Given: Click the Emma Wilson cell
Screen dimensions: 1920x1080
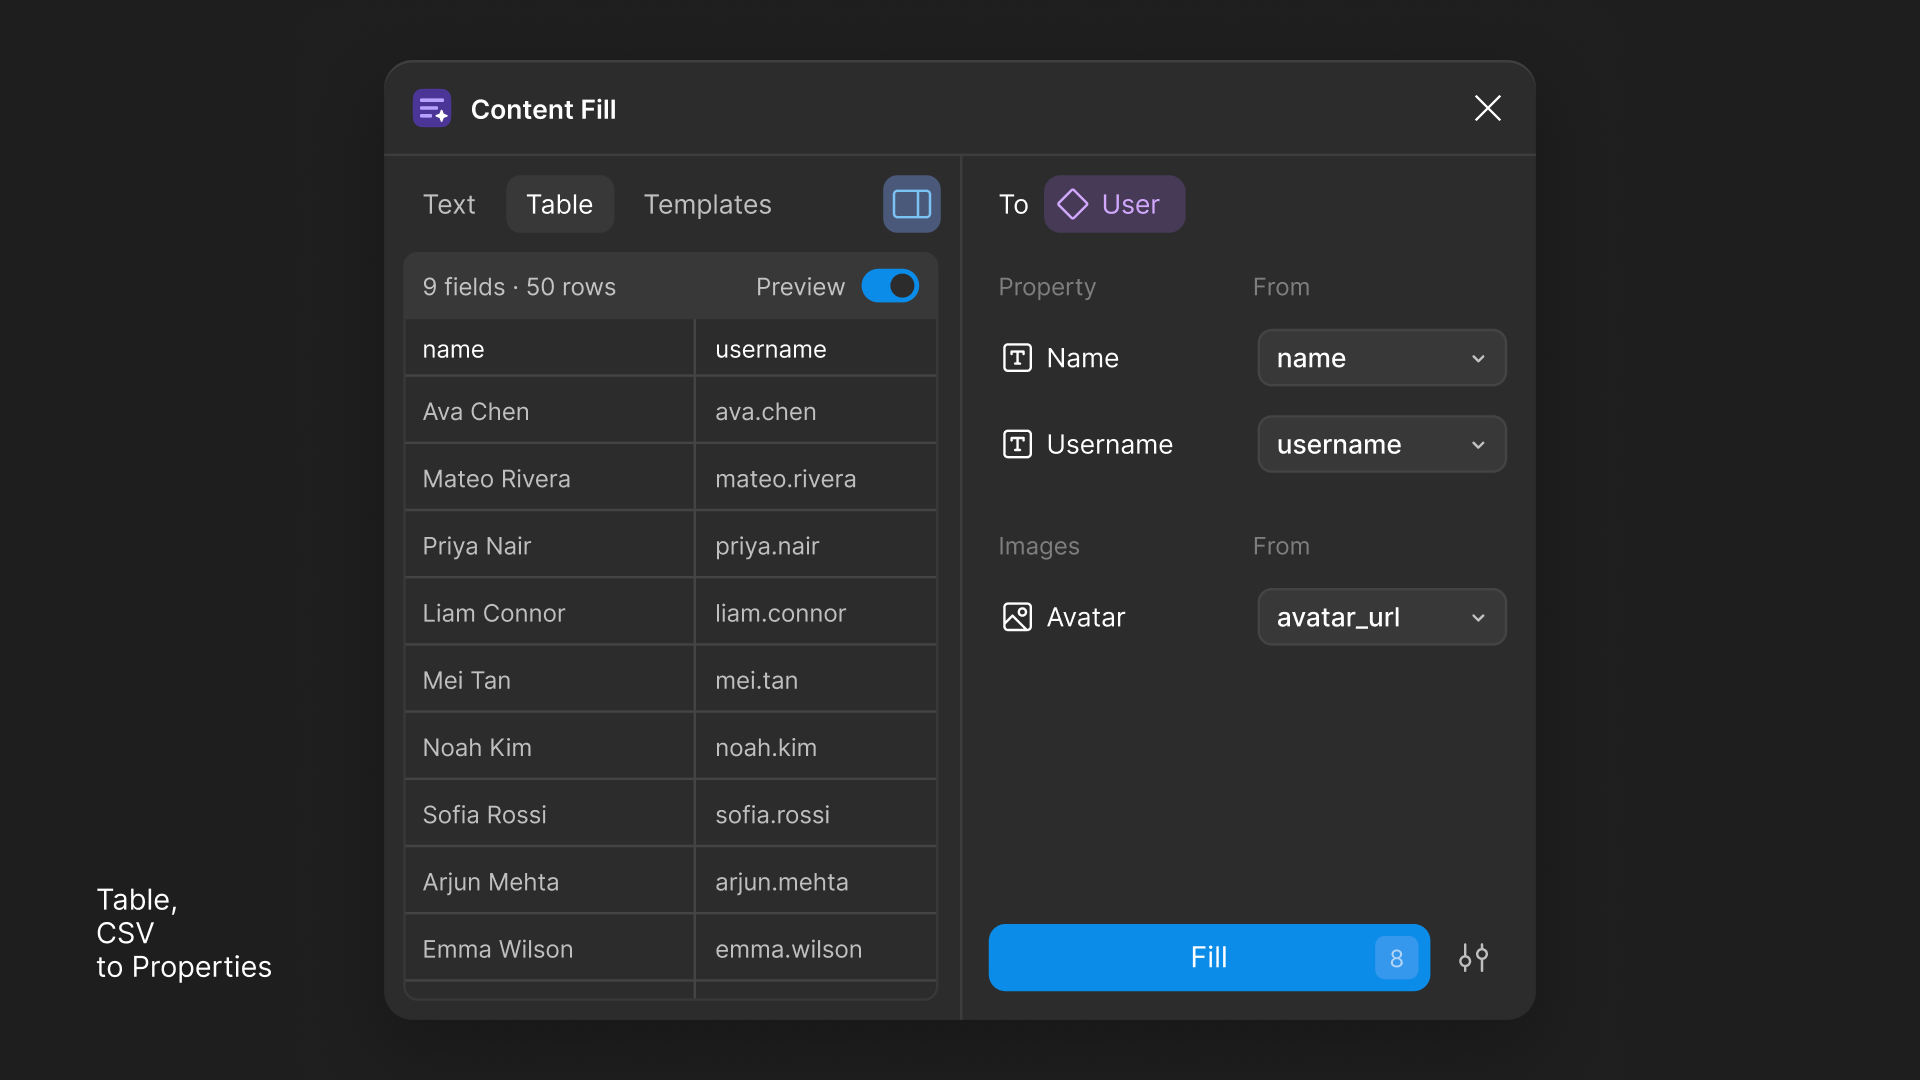Looking at the screenshot, I should tap(549, 948).
